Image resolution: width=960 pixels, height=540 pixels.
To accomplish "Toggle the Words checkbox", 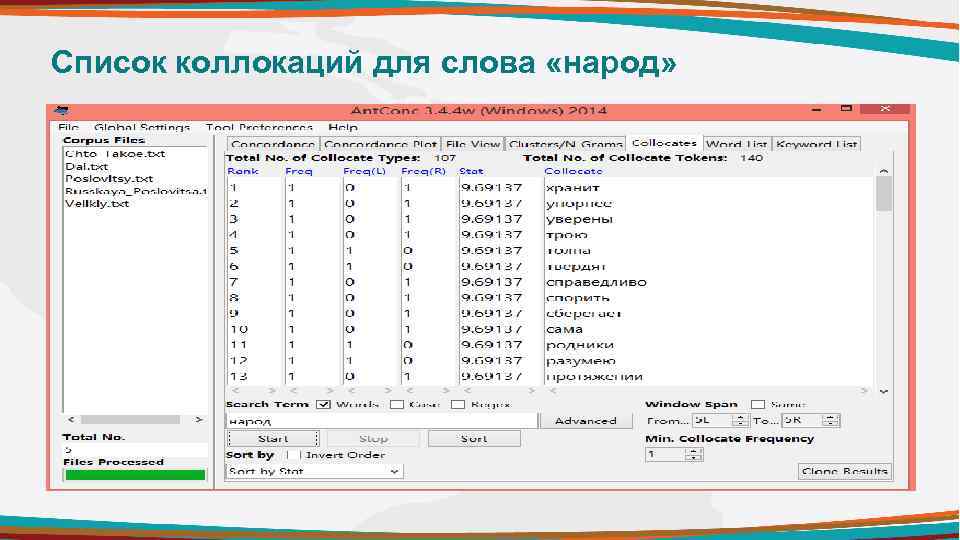I will pyautogui.click(x=323, y=405).
